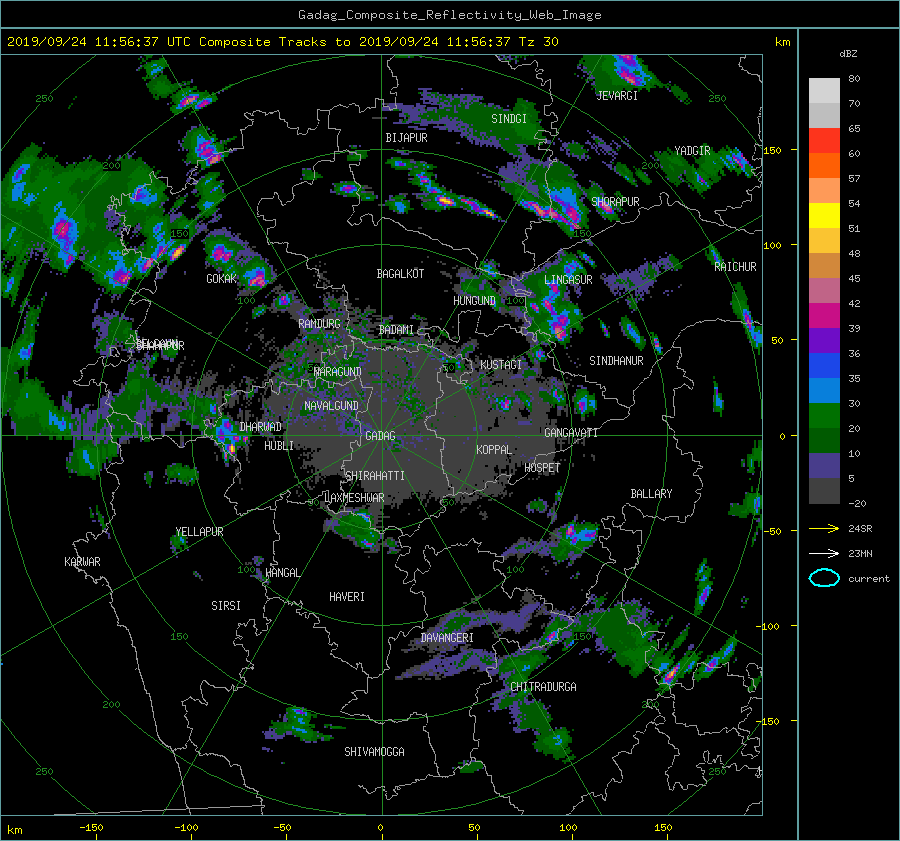The image size is (900, 841).
Task: Select the yellow 54 dBZ color swatch
Action: [x=824, y=215]
